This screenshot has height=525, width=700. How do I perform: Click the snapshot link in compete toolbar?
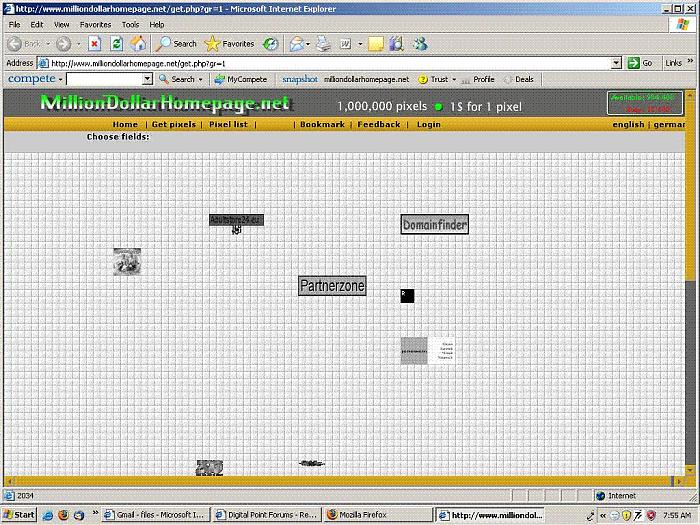point(300,79)
